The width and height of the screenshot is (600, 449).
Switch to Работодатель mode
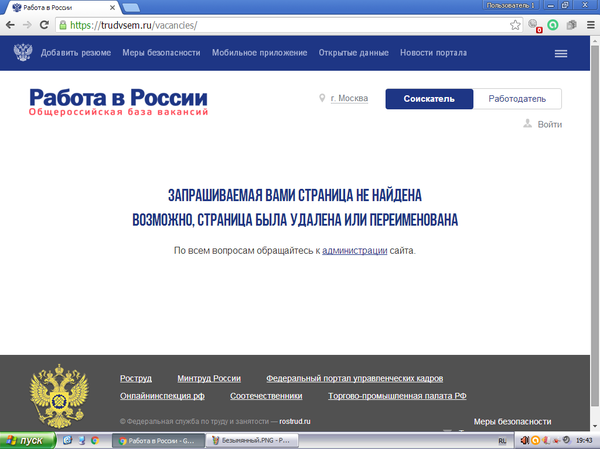pos(517,98)
